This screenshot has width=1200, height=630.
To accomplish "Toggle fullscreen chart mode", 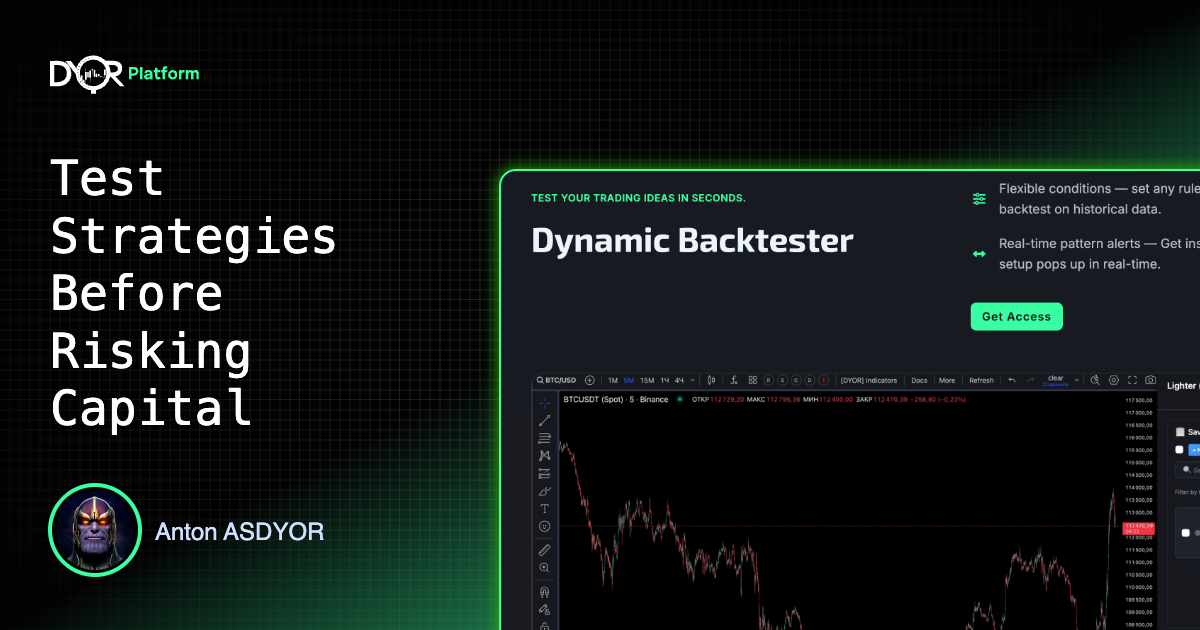I will [1132, 380].
